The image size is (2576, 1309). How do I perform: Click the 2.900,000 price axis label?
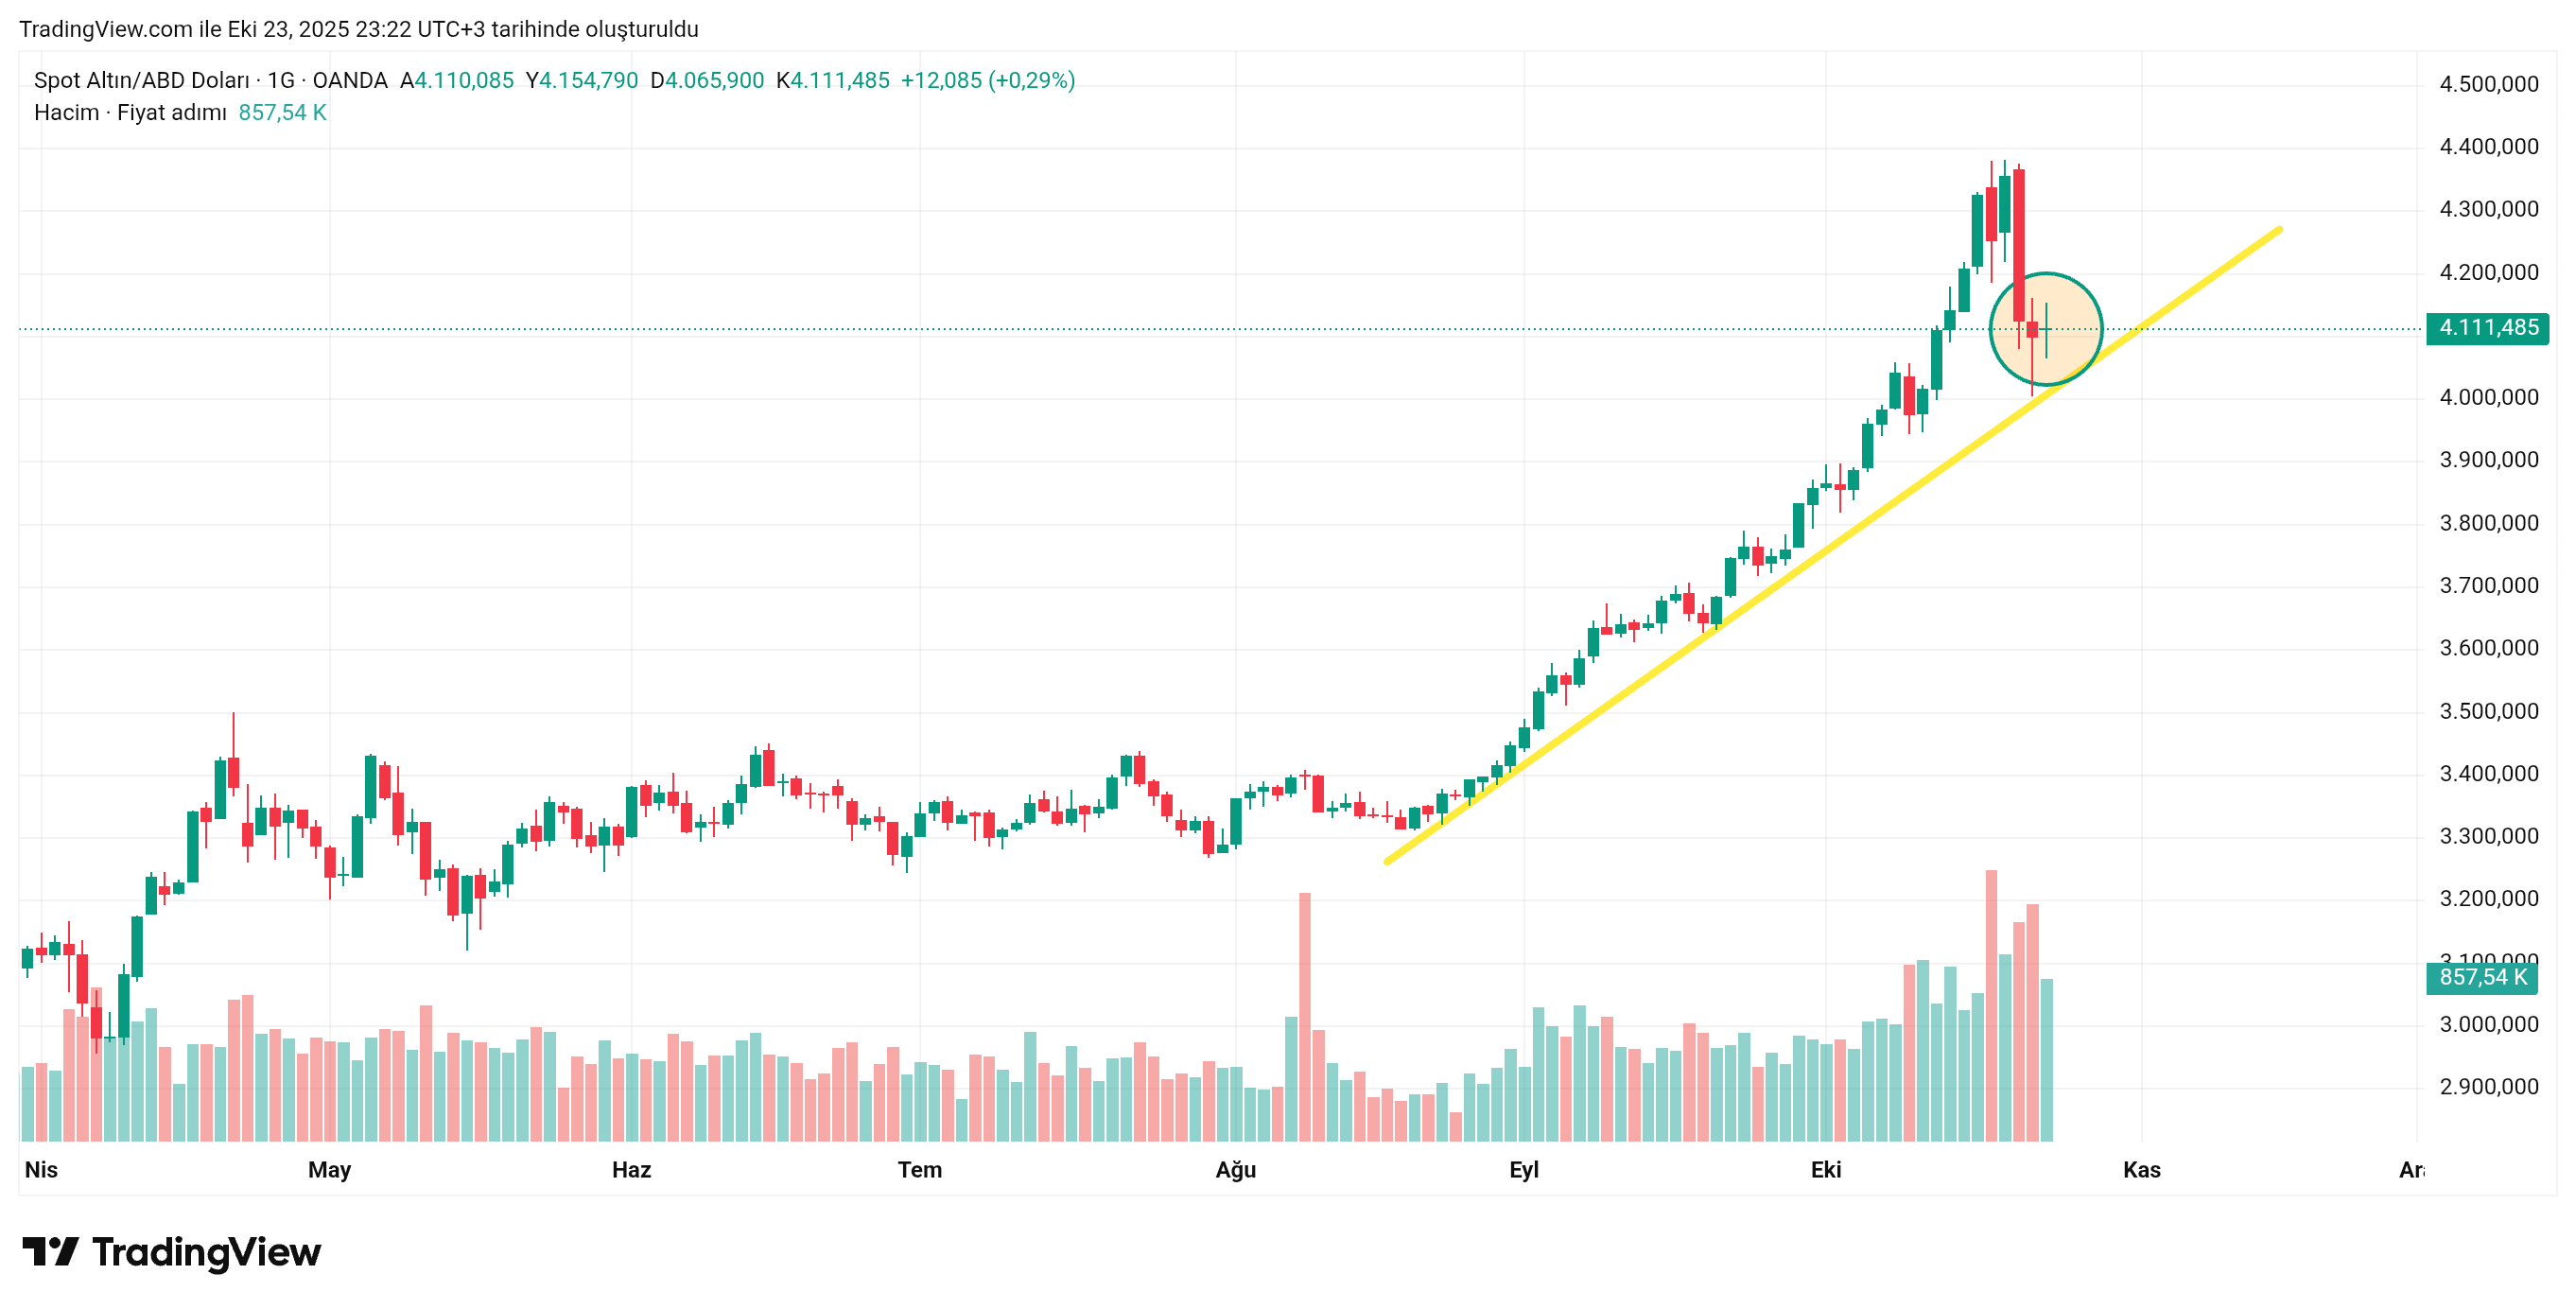(x=2488, y=1087)
